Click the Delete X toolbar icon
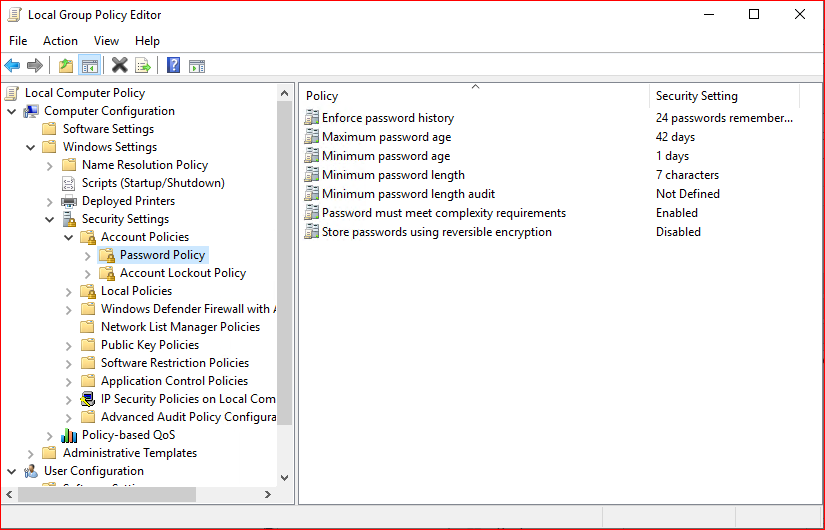This screenshot has width=825, height=530. point(119,66)
